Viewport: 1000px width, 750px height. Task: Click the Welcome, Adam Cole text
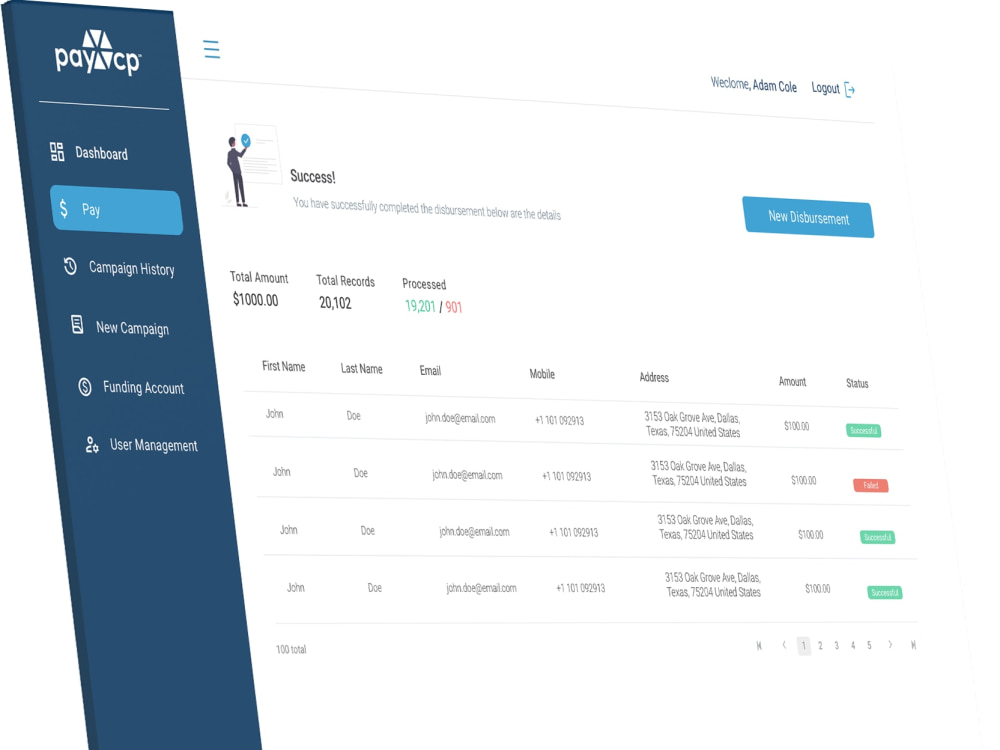(753, 84)
